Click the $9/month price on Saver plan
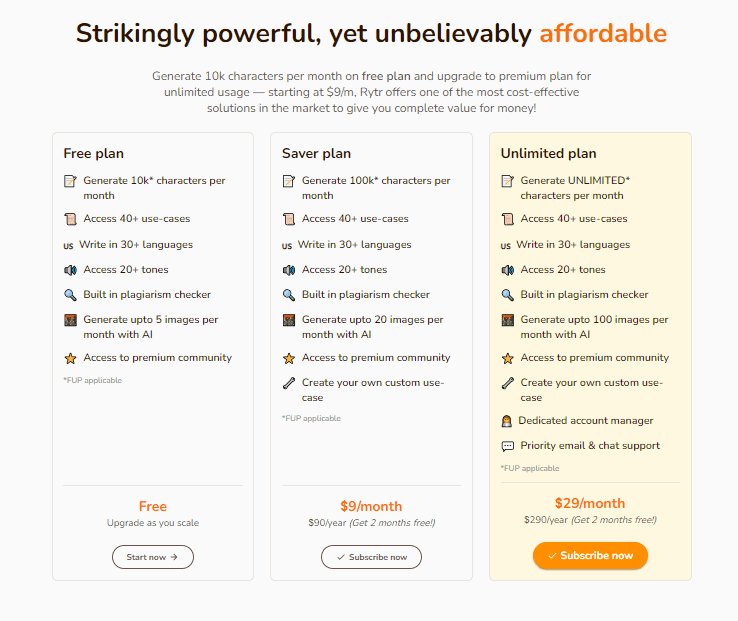This screenshot has height=621, width=738. [x=371, y=506]
